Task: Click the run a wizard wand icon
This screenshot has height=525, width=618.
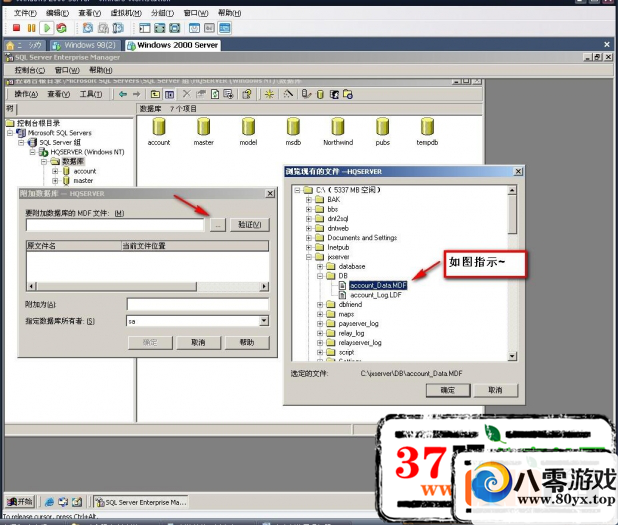Action: [x=288, y=94]
